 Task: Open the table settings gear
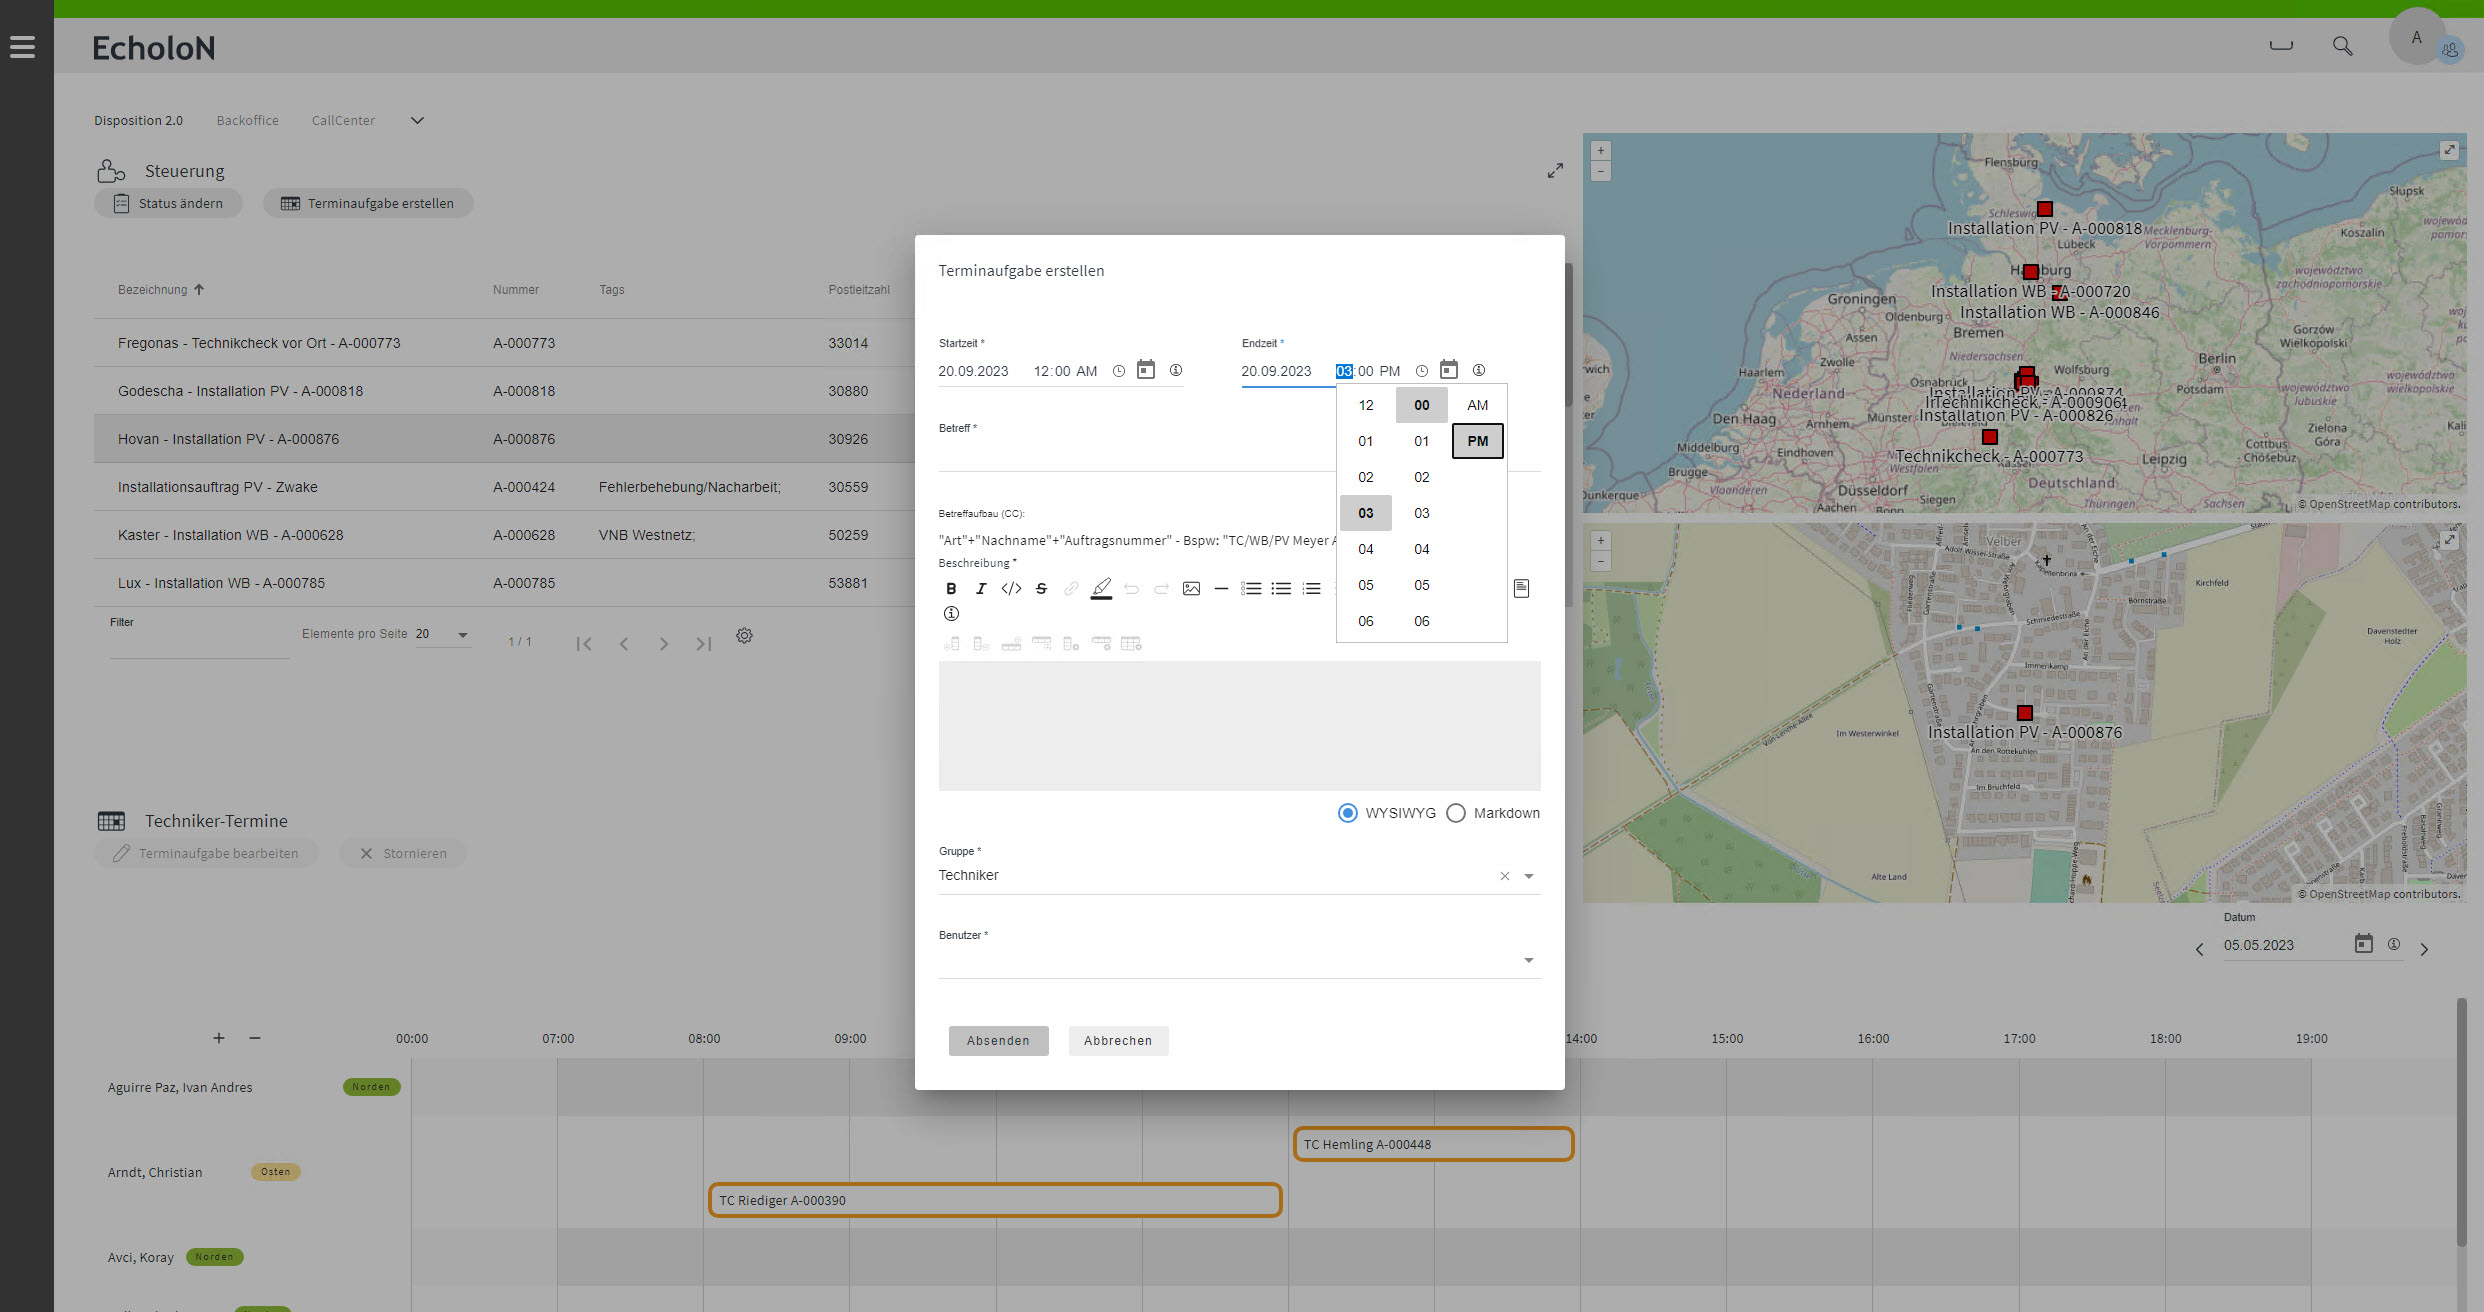(x=744, y=636)
